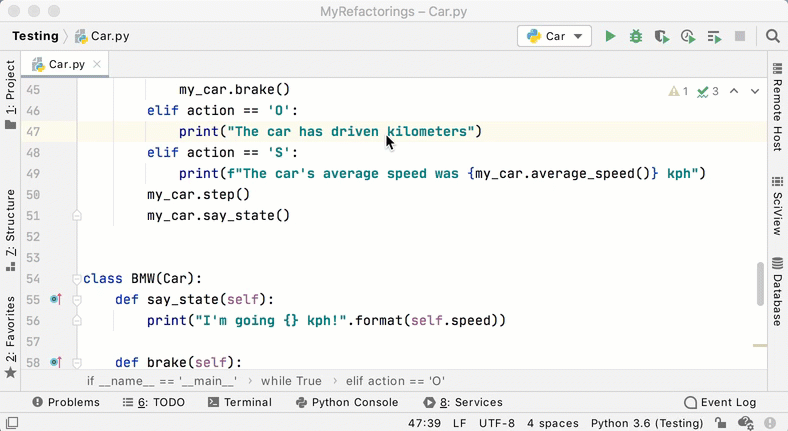Open the Python 3.6 (Testing) interpreter selector

coord(645,424)
